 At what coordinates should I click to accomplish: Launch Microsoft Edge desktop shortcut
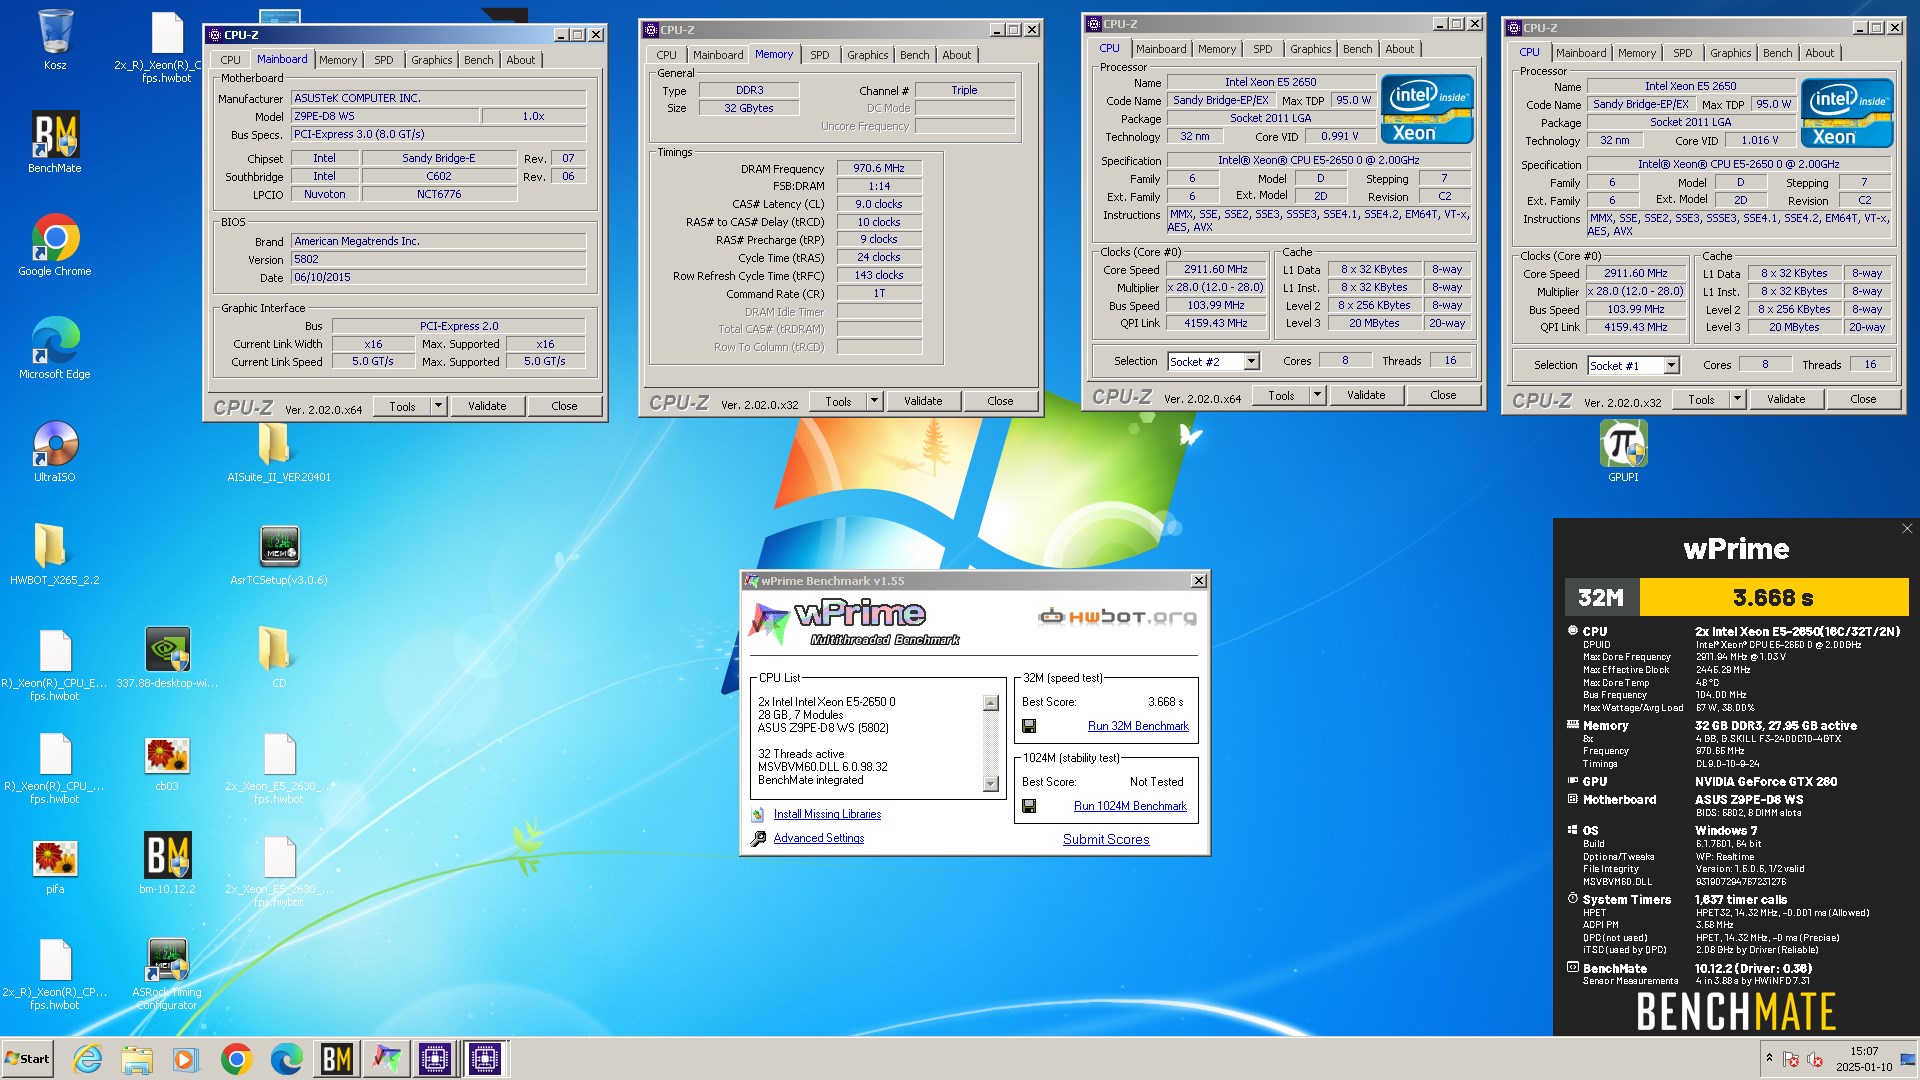[55, 348]
